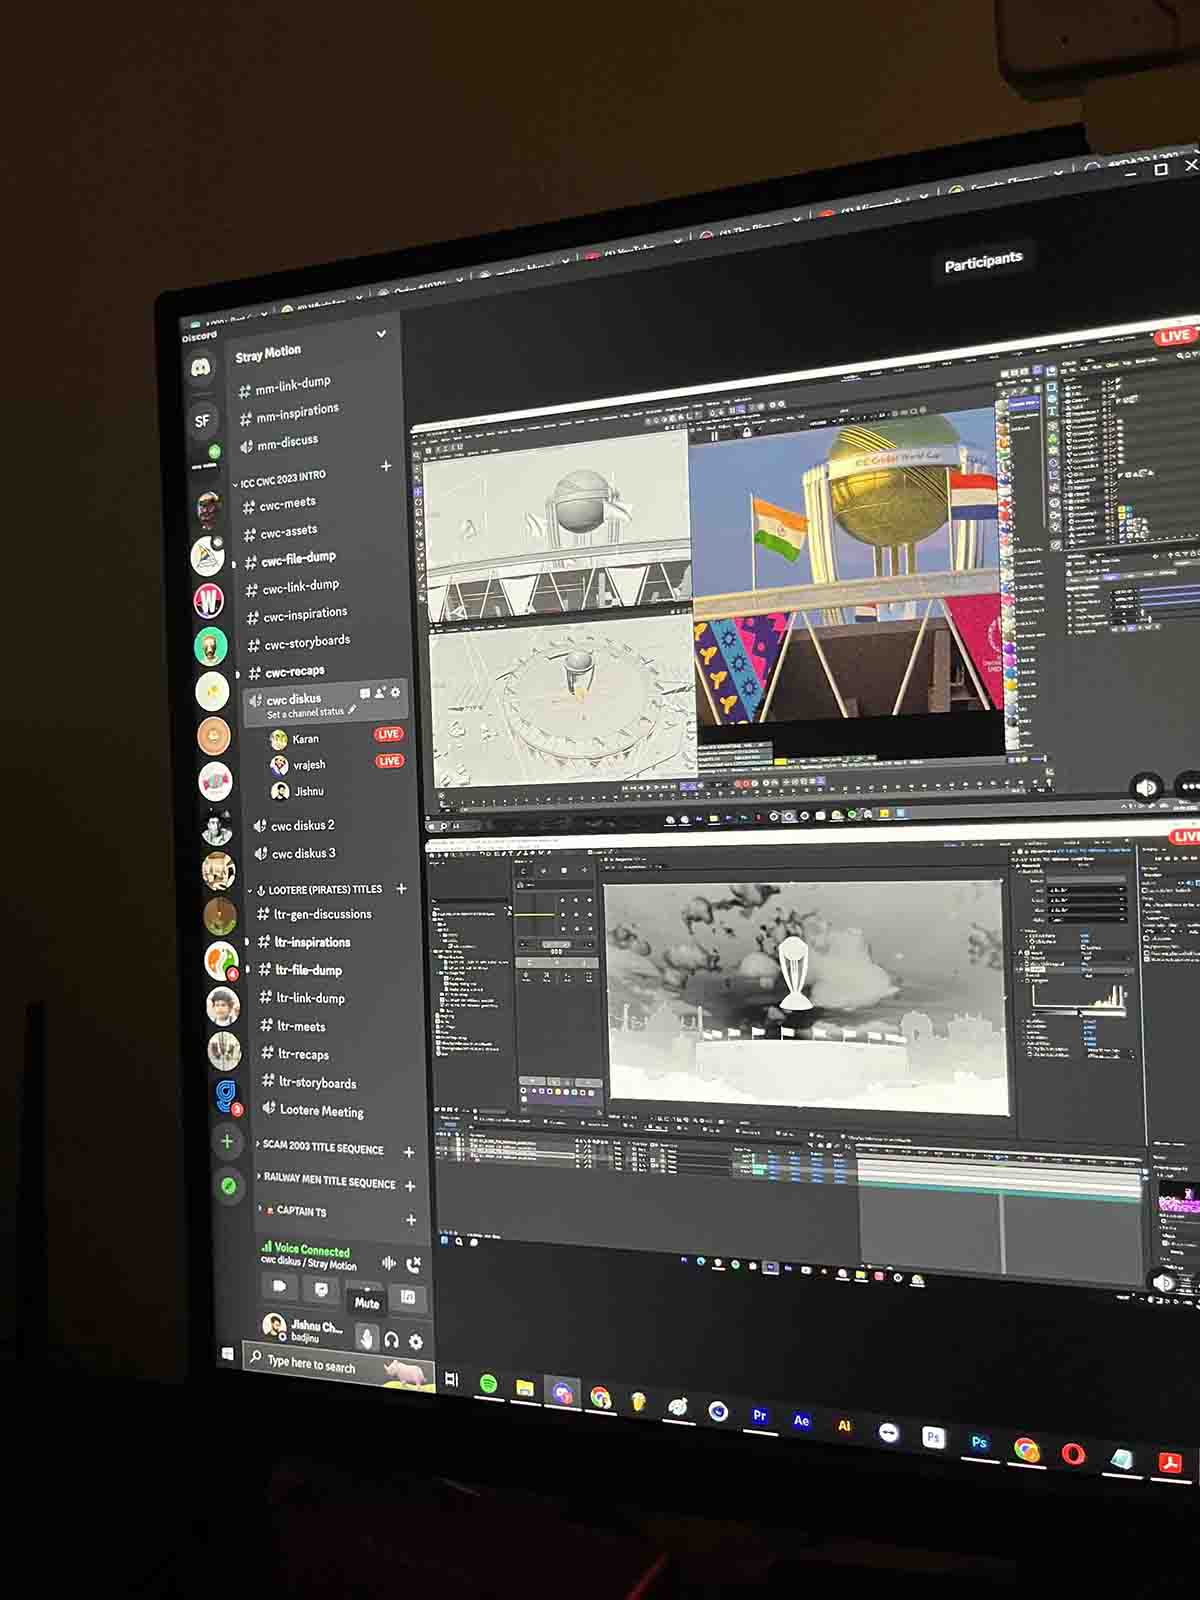1200x1600 pixels.
Task: Open chat for cwc diskus voice channel
Action: (364, 693)
